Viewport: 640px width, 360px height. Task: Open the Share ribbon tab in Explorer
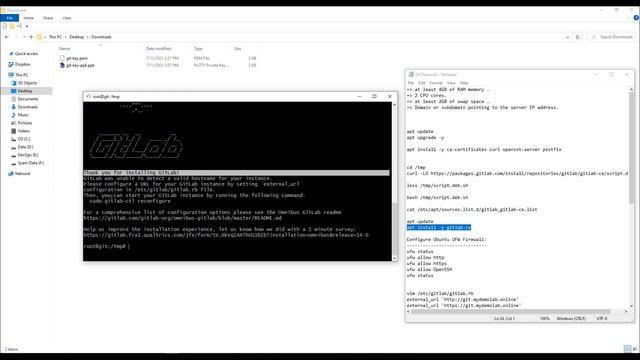pyautogui.click(x=48, y=18)
